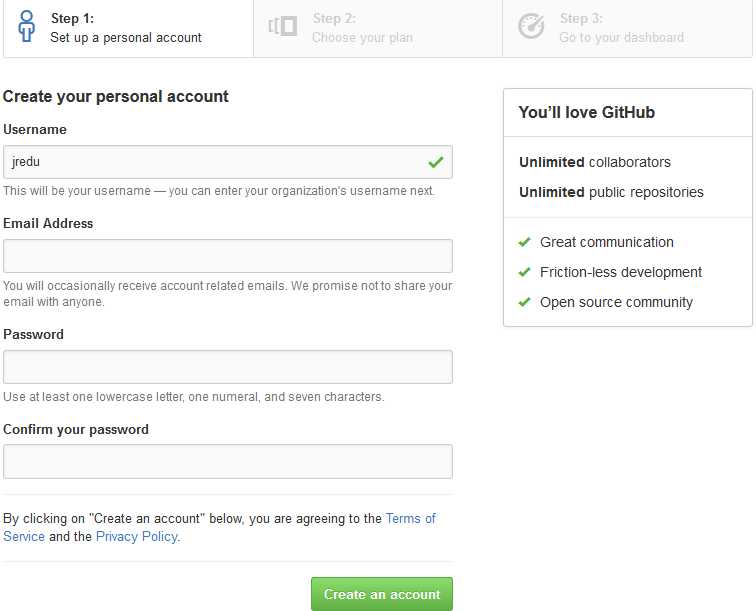Click the plan cards icon for Step 2
Screen dimensions: 756x611
[283, 26]
